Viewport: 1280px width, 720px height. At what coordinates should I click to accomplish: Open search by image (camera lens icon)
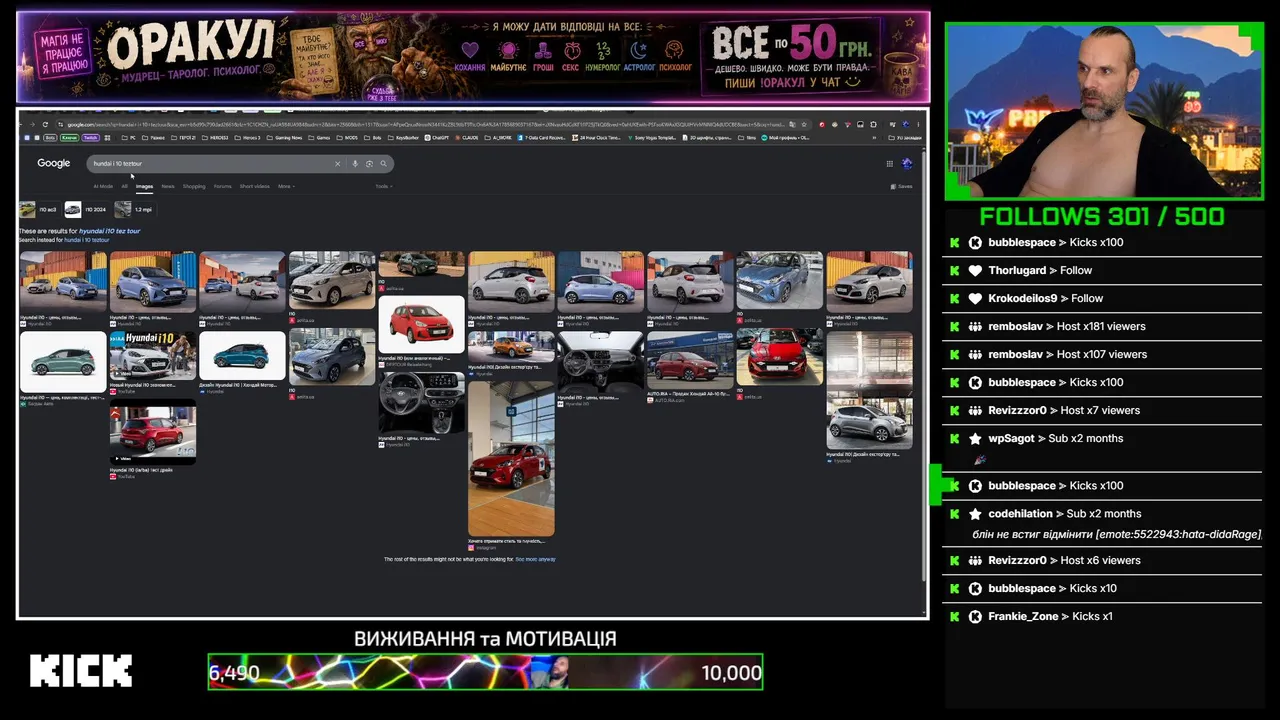click(369, 164)
